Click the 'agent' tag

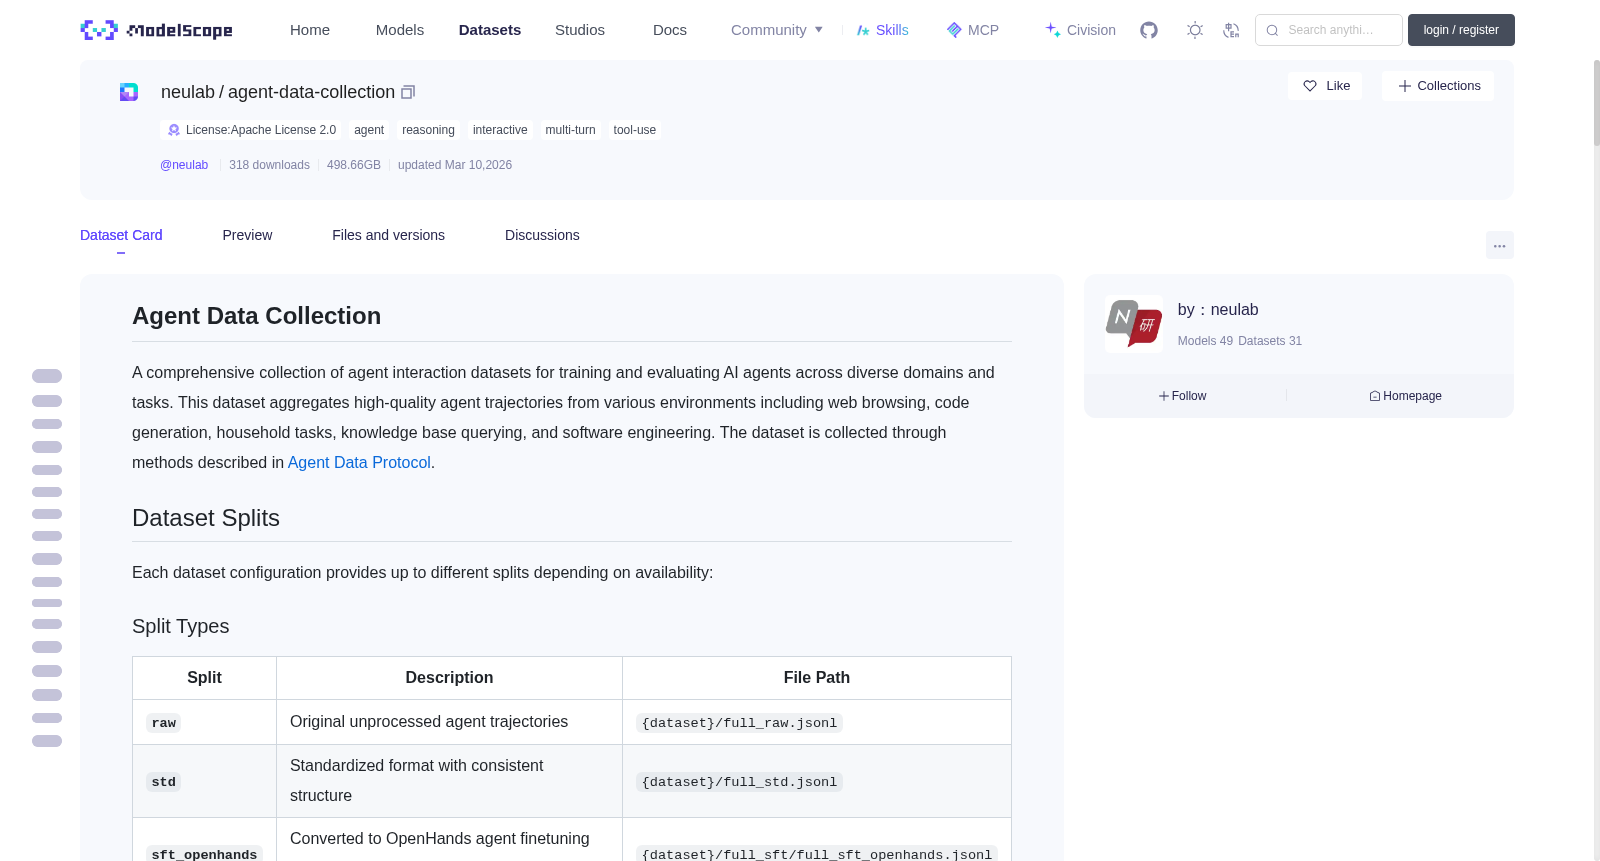369,130
